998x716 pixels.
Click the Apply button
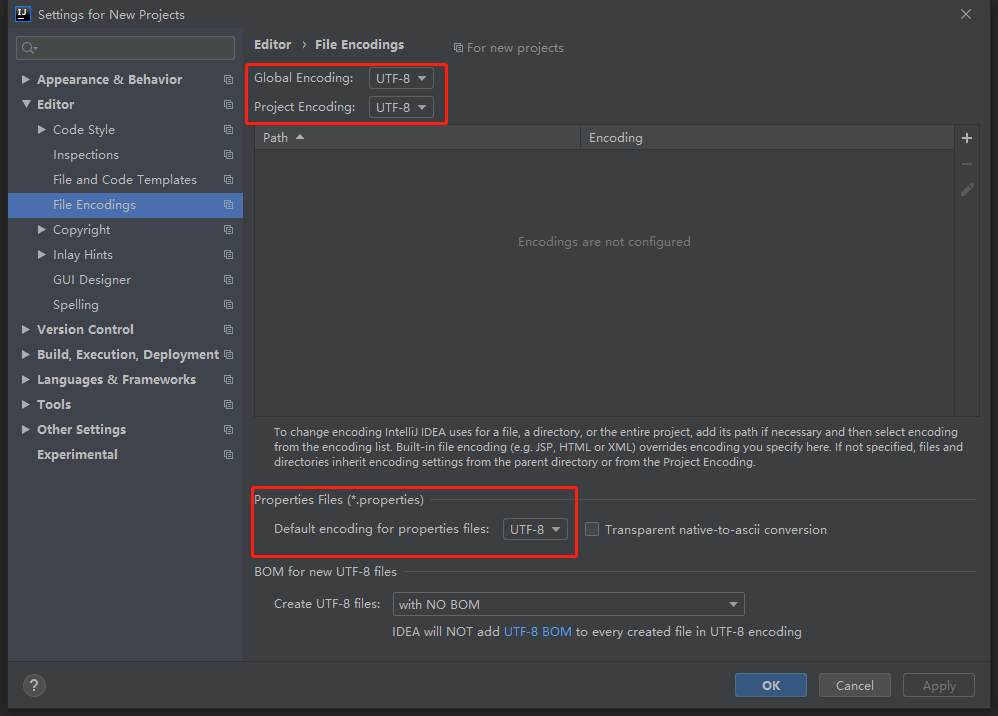(x=939, y=685)
